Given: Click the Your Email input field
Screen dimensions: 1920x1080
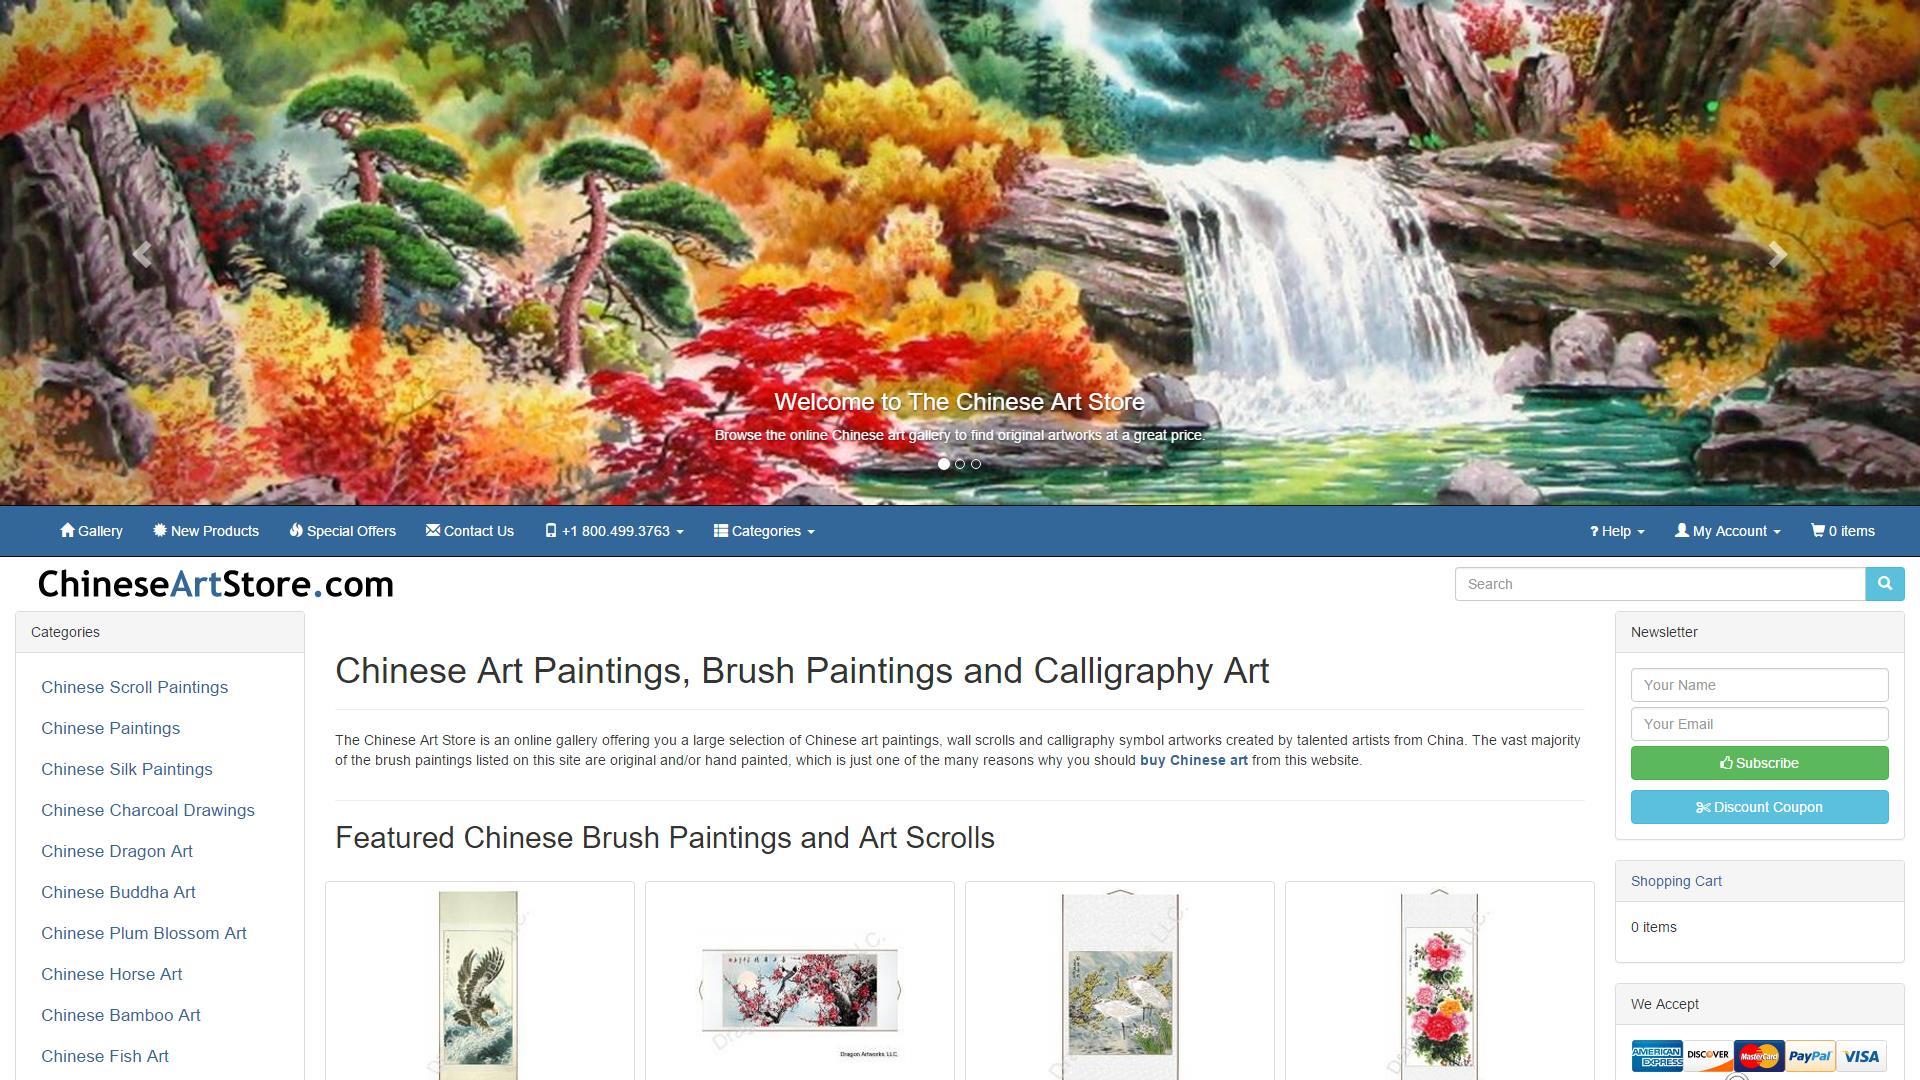Looking at the screenshot, I should [1759, 724].
